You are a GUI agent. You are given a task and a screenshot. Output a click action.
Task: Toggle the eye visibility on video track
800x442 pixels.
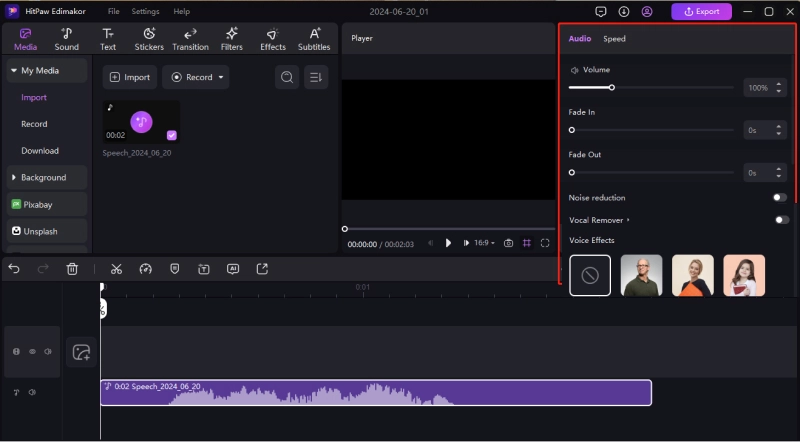(32, 352)
